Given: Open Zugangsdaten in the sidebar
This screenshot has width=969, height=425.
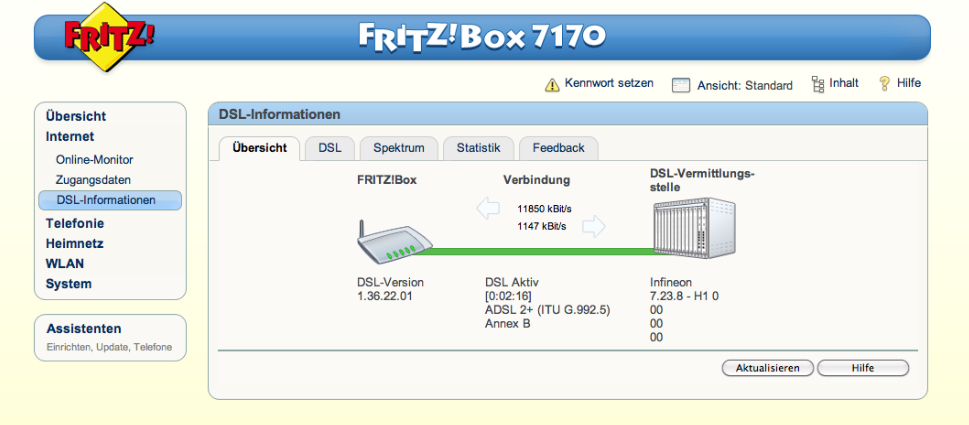Looking at the screenshot, I should (93, 180).
